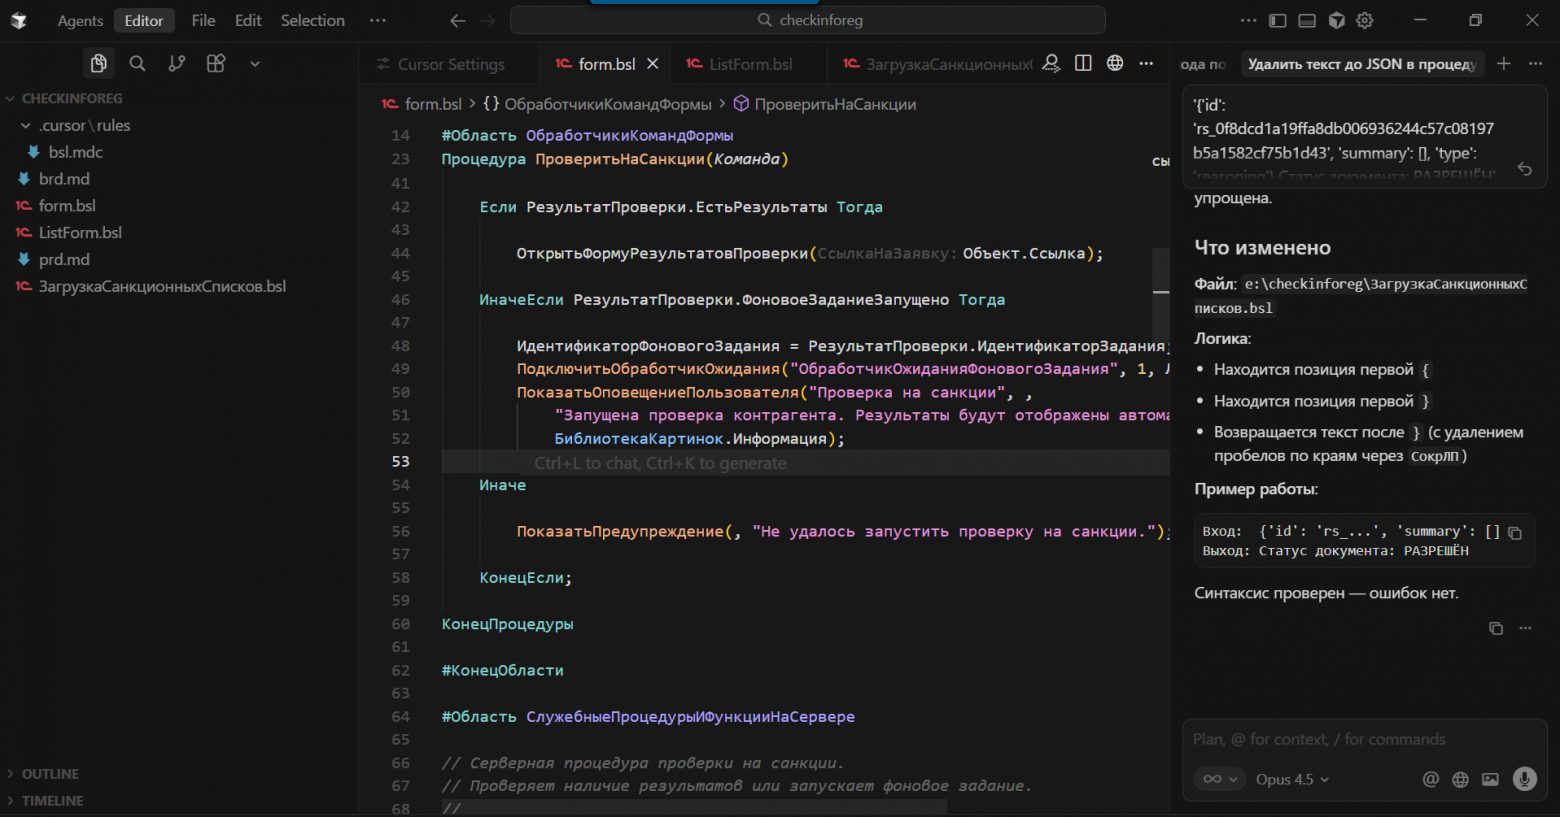The height and width of the screenshot is (817, 1560).
Task: Open the Extensions view
Action: [215, 63]
